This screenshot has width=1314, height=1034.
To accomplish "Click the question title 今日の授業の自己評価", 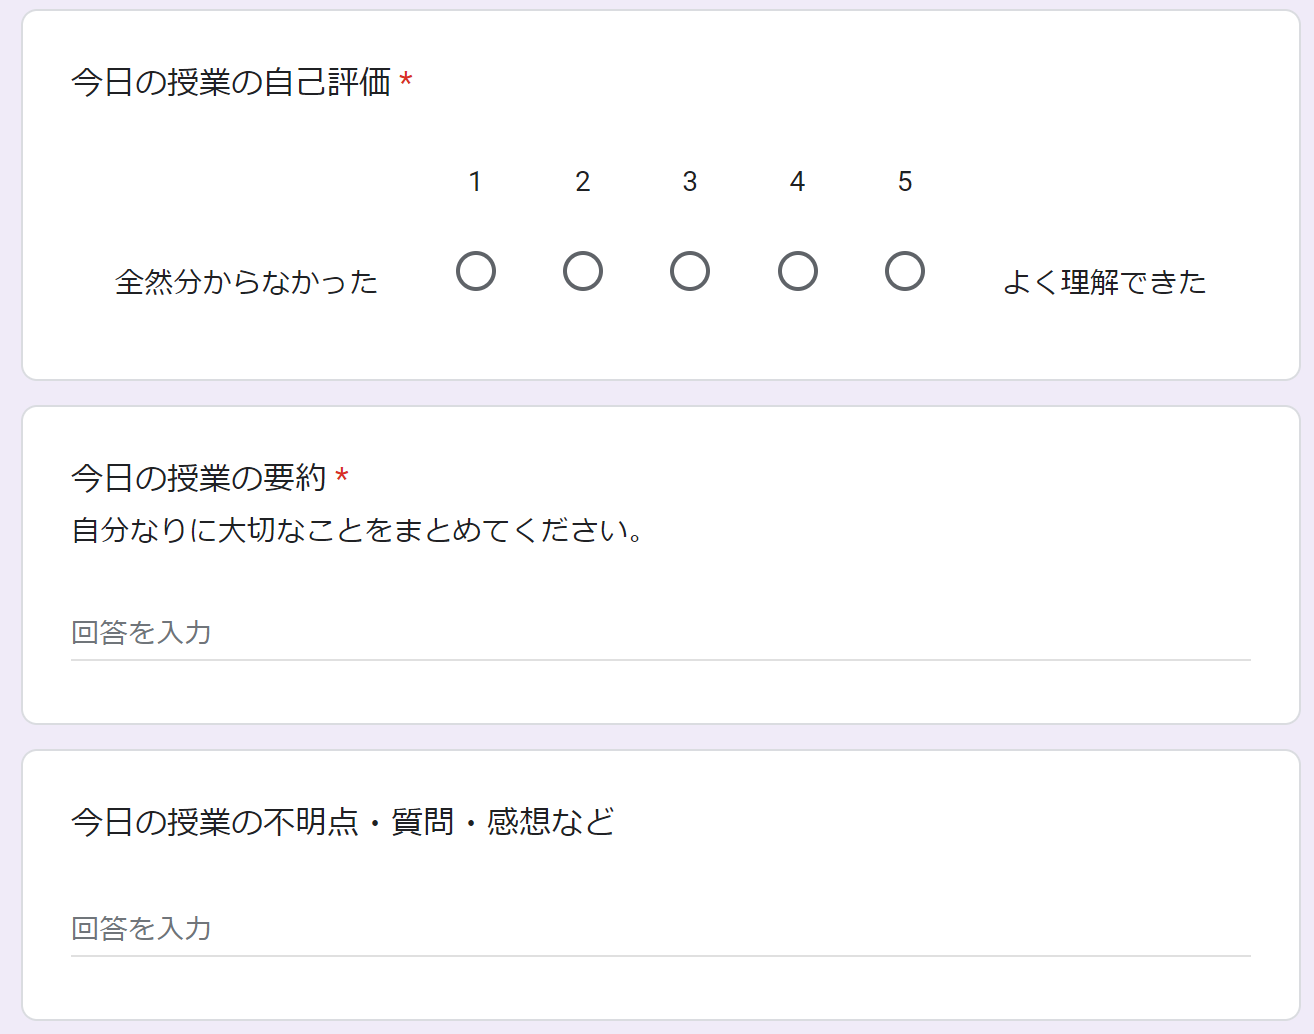I will tap(231, 82).
